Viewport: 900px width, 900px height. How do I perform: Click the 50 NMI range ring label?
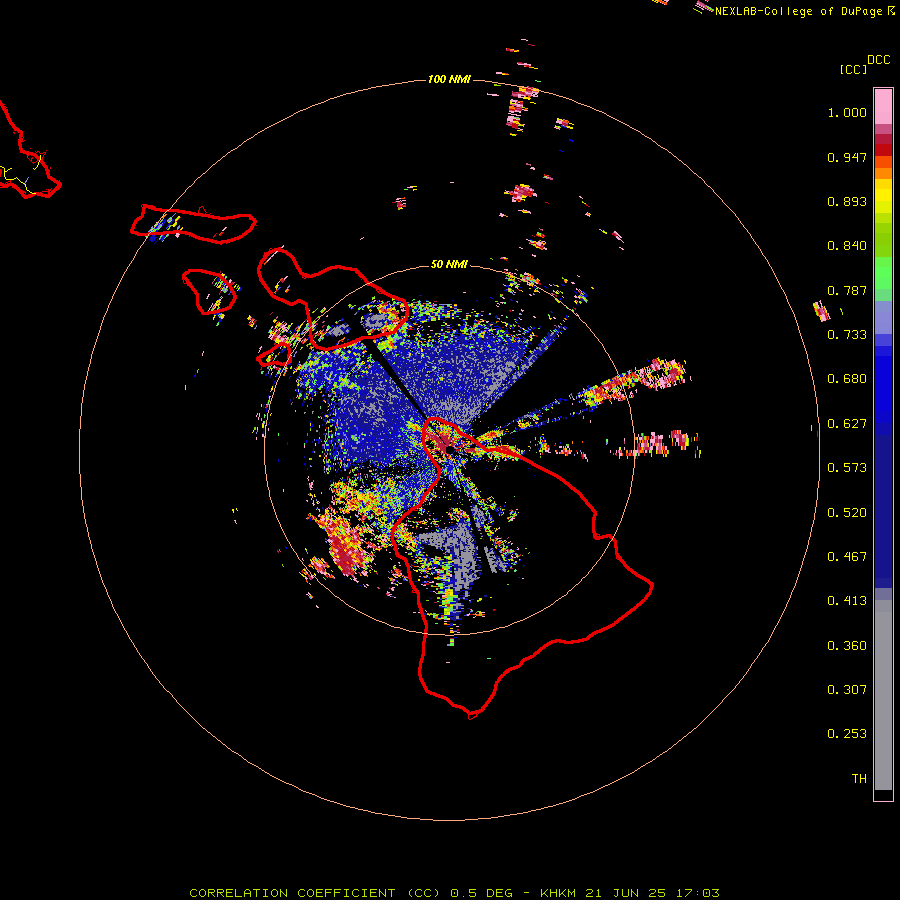click(x=449, y=264)
